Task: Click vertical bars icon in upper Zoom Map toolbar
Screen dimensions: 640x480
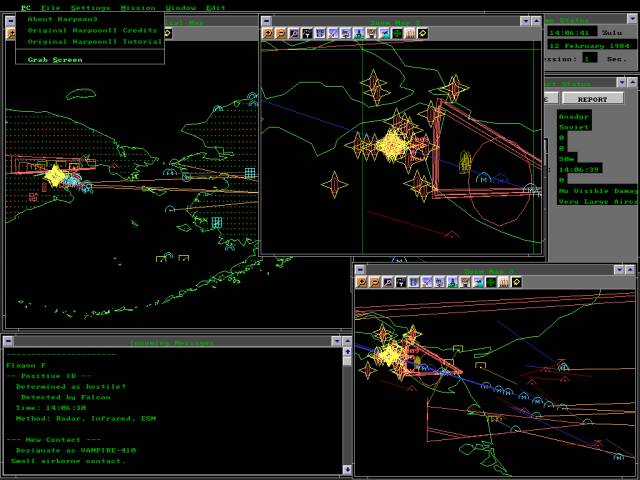Action: click(410, 33)
